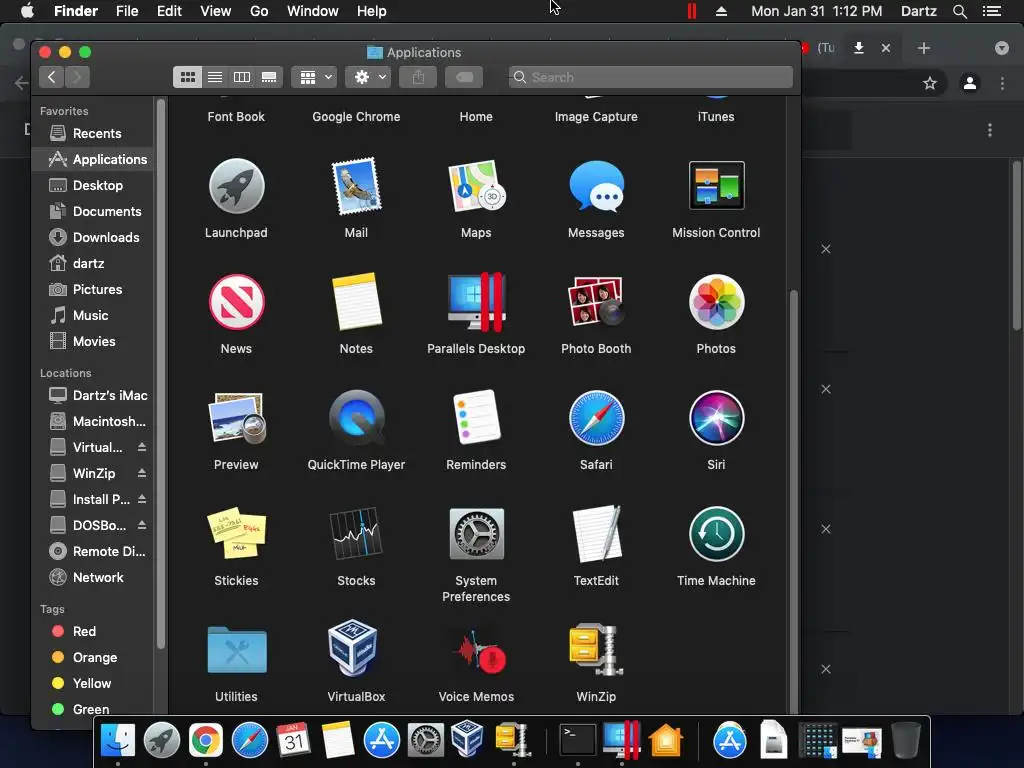Screen dimensions: 1024x768
Task: Open the Stickies app icon
Action: tap(236, 534)
